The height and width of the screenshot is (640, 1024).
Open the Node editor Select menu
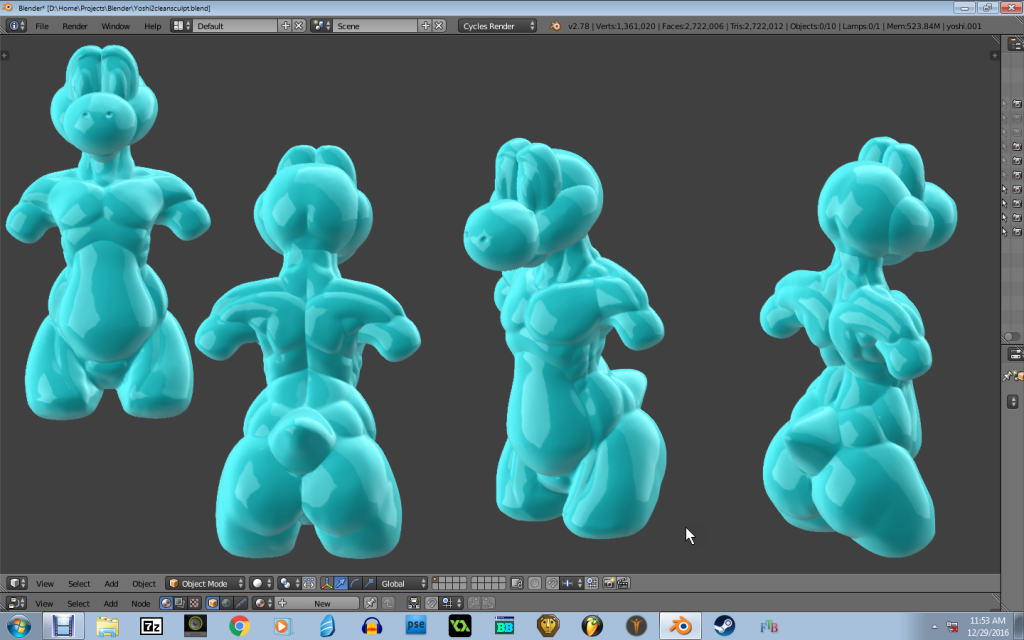click(78, 603)
